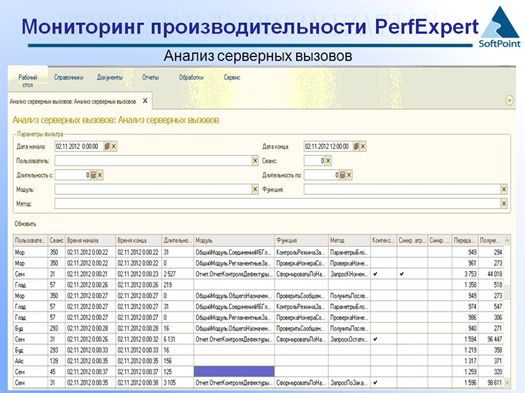Clear the Дата начала field
The image size is (525, 393).
(x=114, y=147)
